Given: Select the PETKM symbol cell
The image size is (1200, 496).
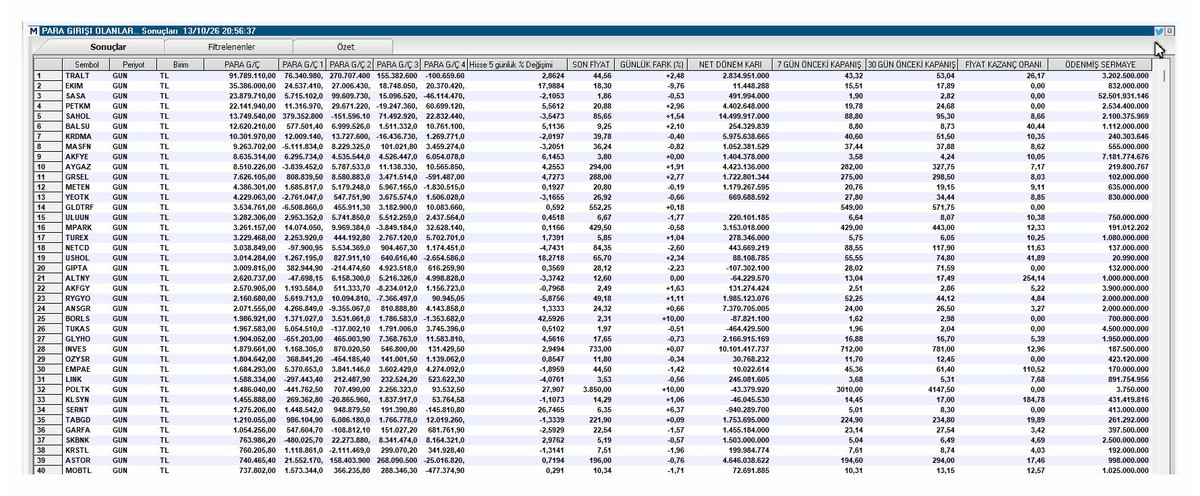Looking at the screenshot, I should pyautogui.click(x=86, y=105).
